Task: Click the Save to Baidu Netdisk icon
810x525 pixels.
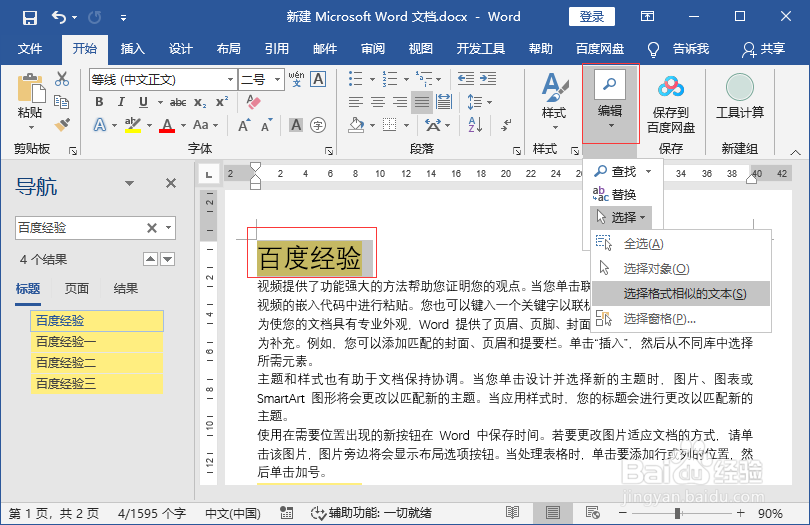Action: point(671,87)
